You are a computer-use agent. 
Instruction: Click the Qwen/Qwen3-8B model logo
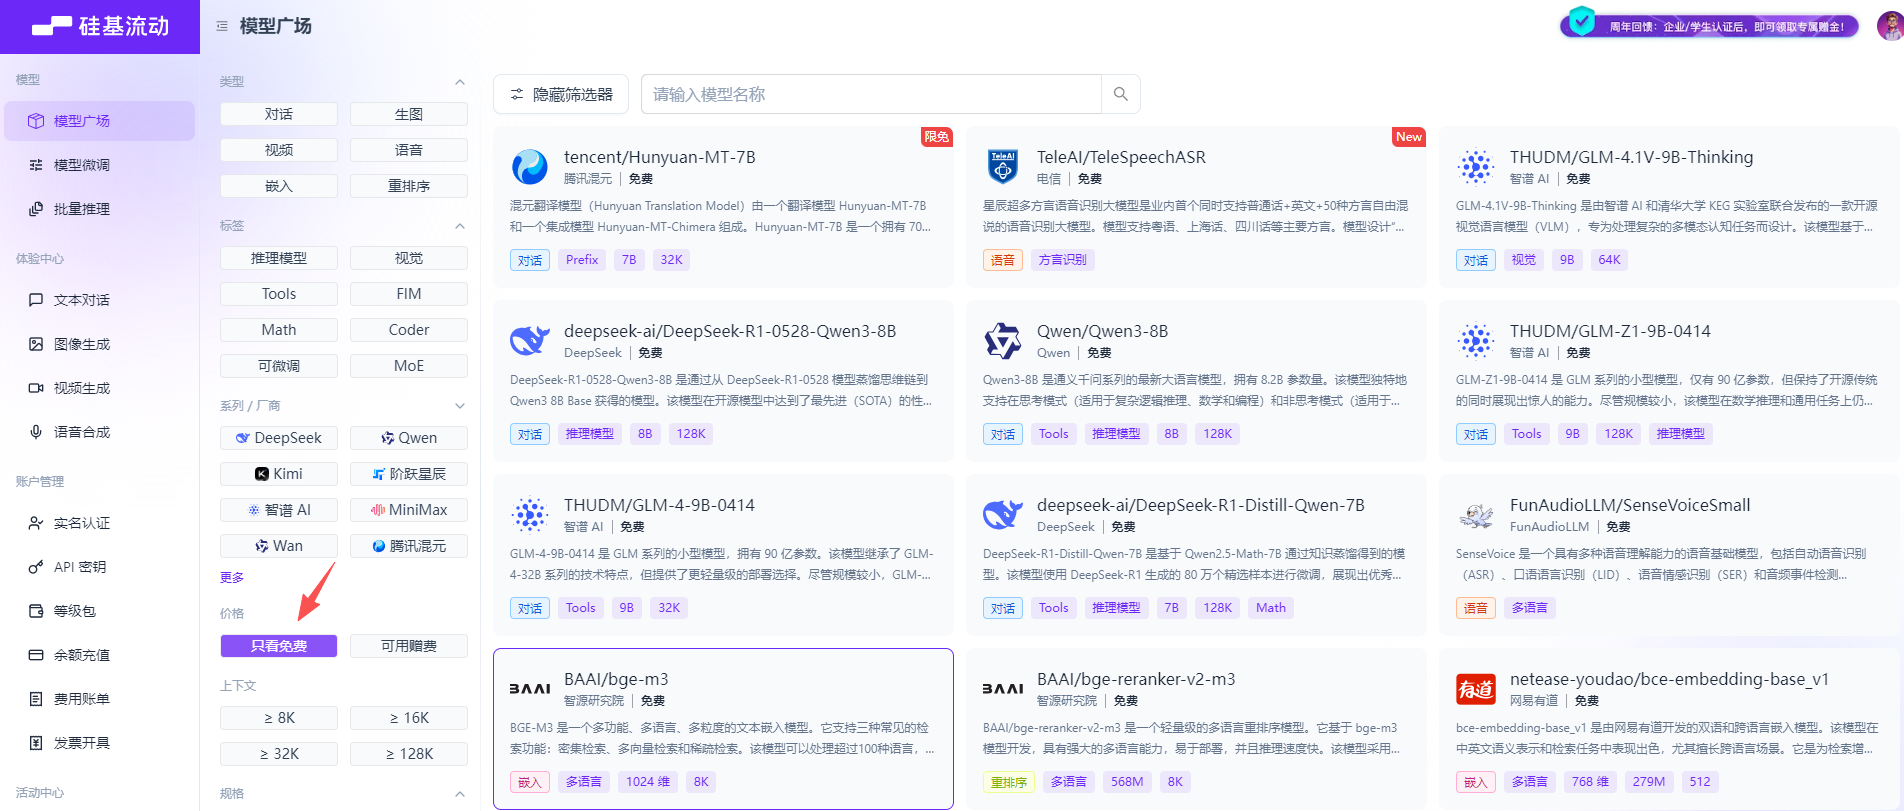coord(1003,341)
